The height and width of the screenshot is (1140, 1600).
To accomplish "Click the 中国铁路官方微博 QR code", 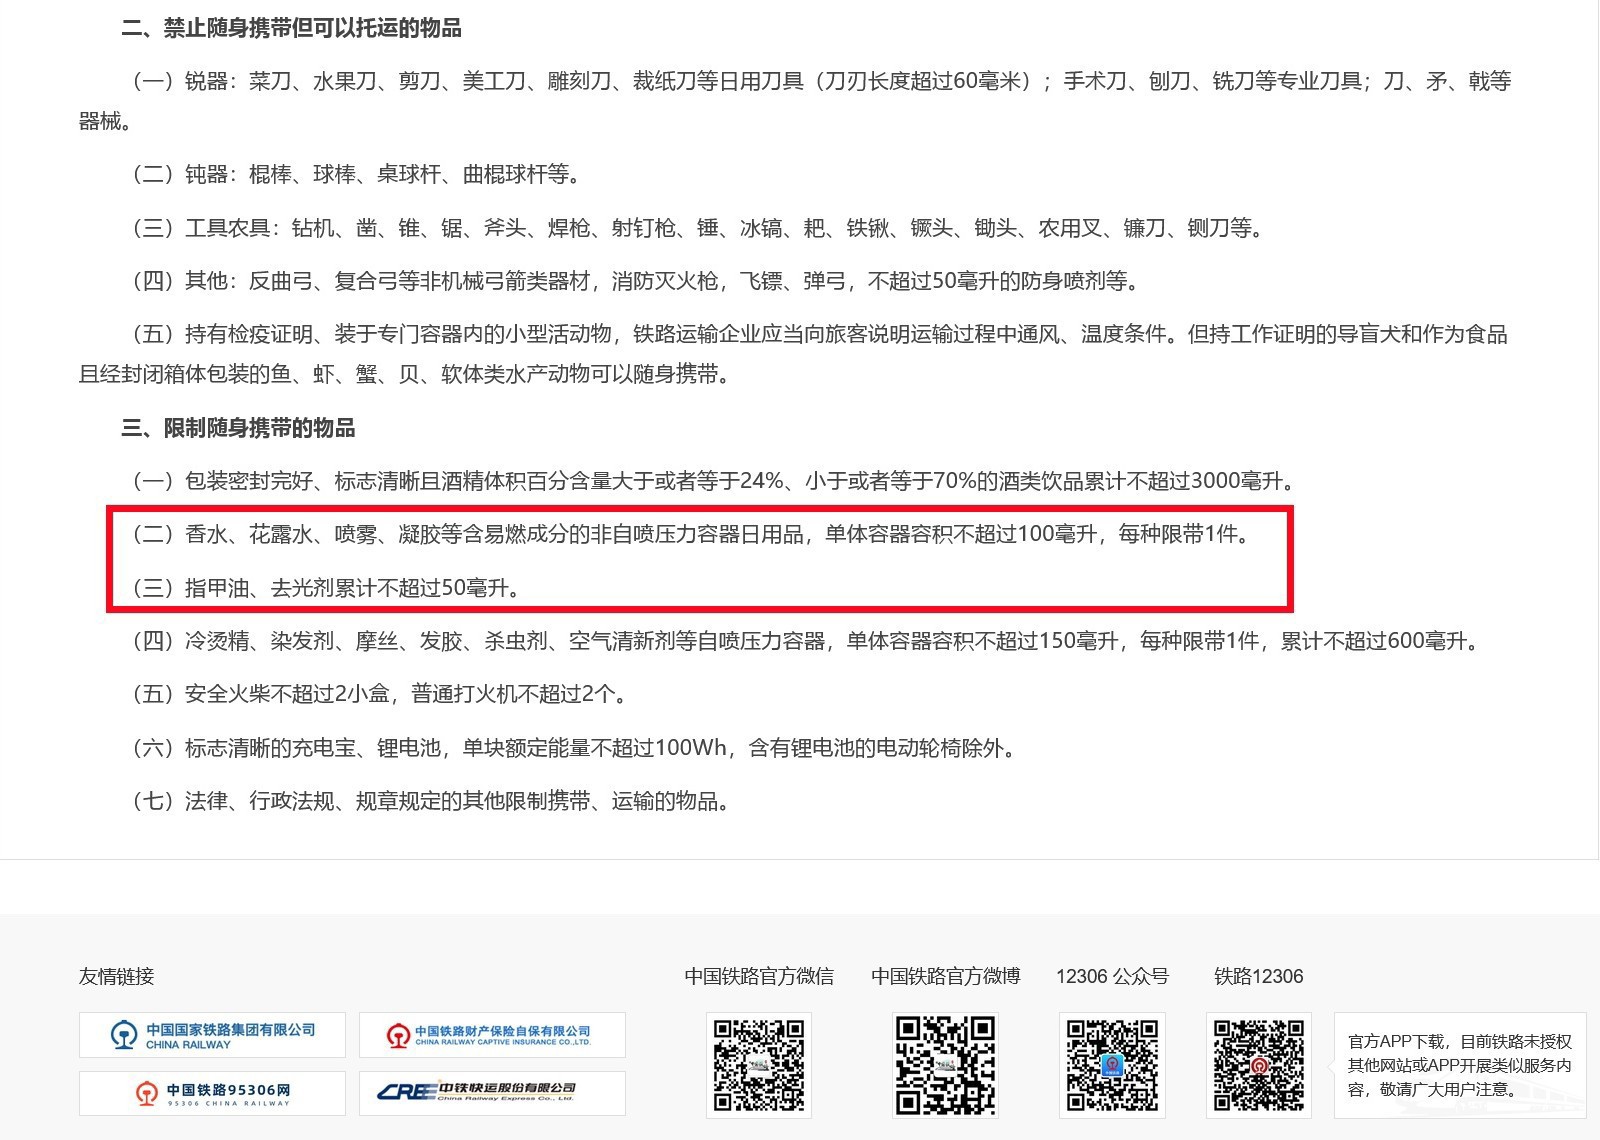I will [x=945, y=1065].
